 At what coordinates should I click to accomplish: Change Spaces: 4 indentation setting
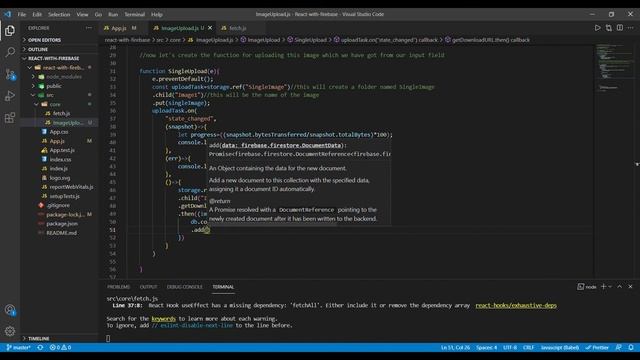[x=487, y=347]
